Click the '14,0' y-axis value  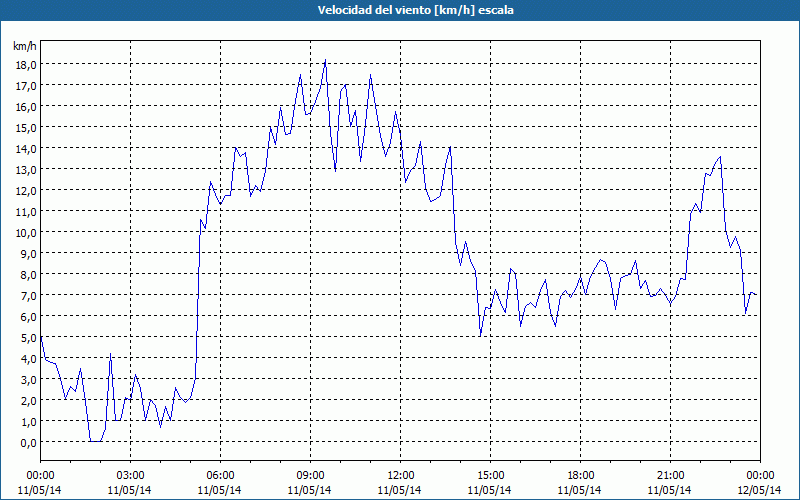[28, 148]
